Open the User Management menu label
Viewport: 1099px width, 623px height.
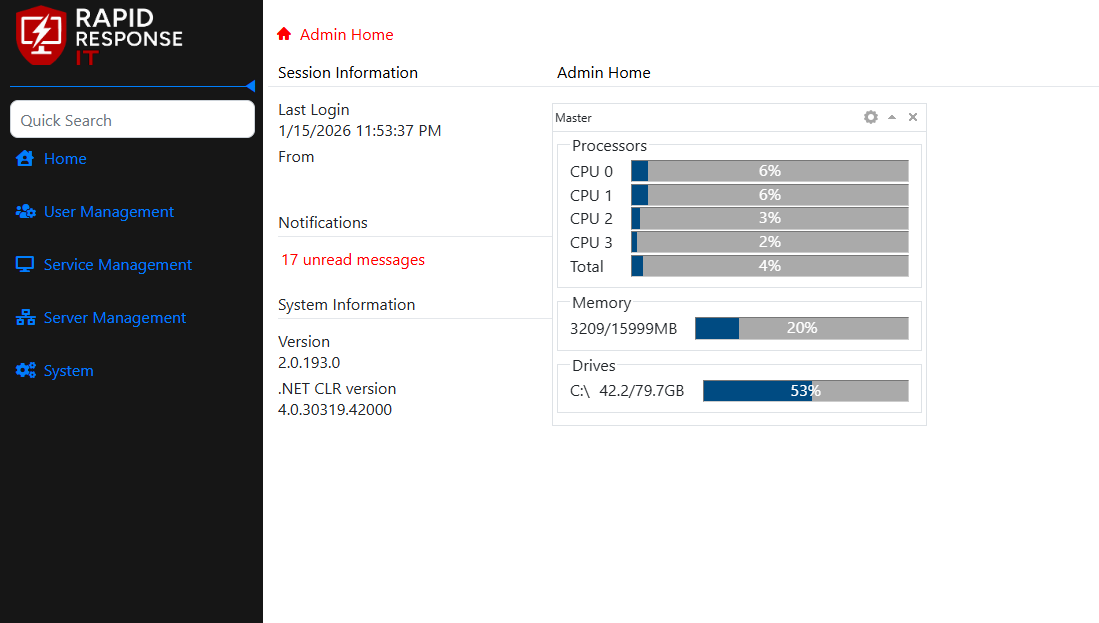point(109,212)
